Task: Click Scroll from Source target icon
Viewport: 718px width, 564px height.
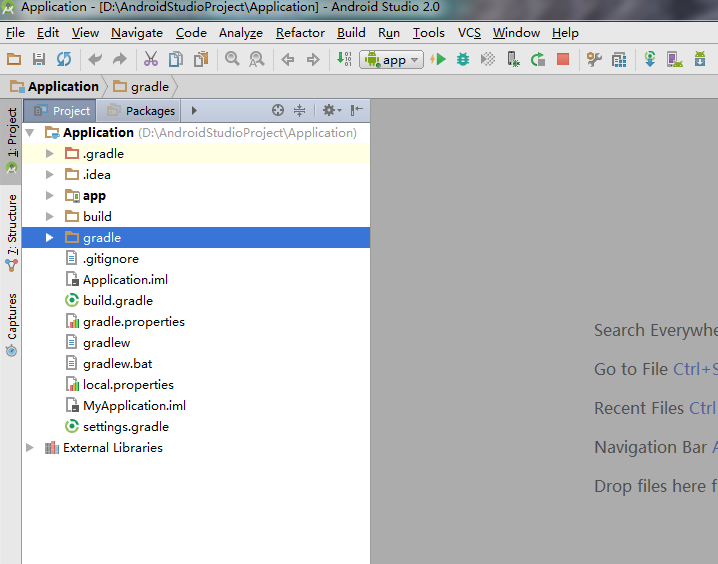Action: tap(278, 110)
